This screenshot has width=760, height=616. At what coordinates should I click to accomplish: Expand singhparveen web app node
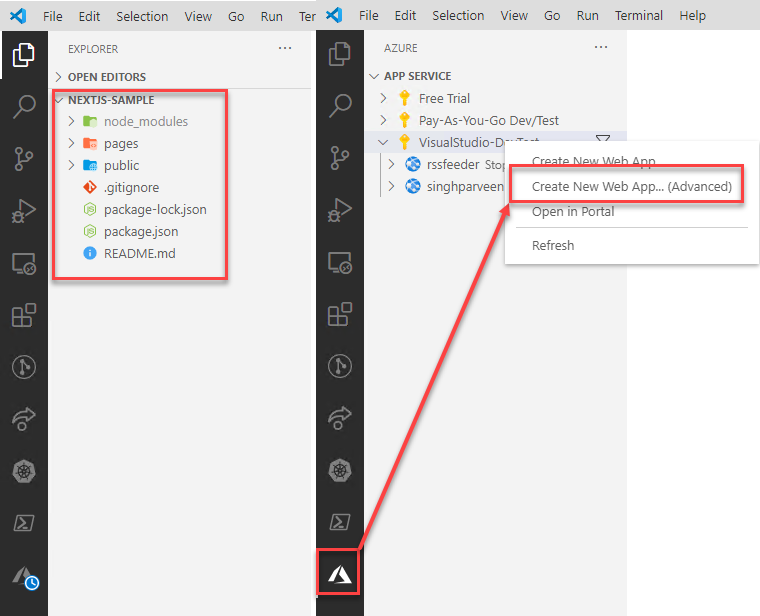(392, 186)
